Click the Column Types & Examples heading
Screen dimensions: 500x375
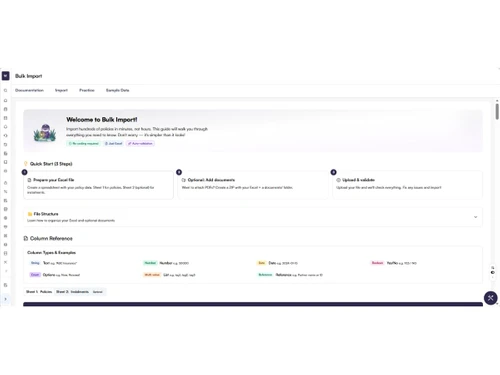(51, 252)
